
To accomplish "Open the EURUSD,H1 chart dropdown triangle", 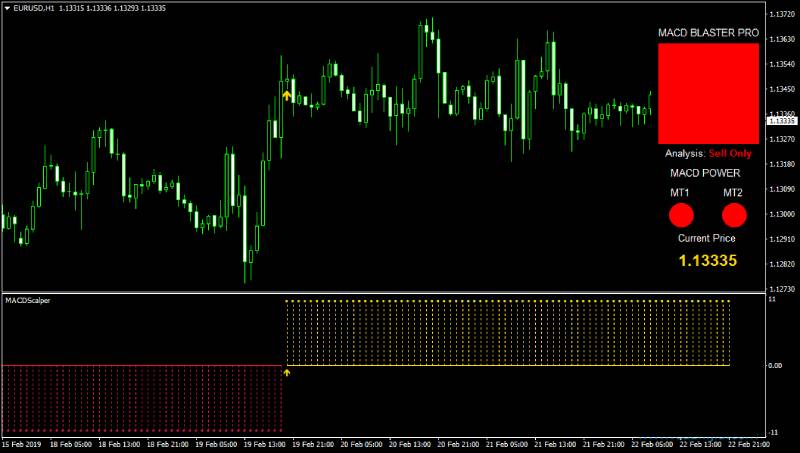I will click(x=8, y=7).
